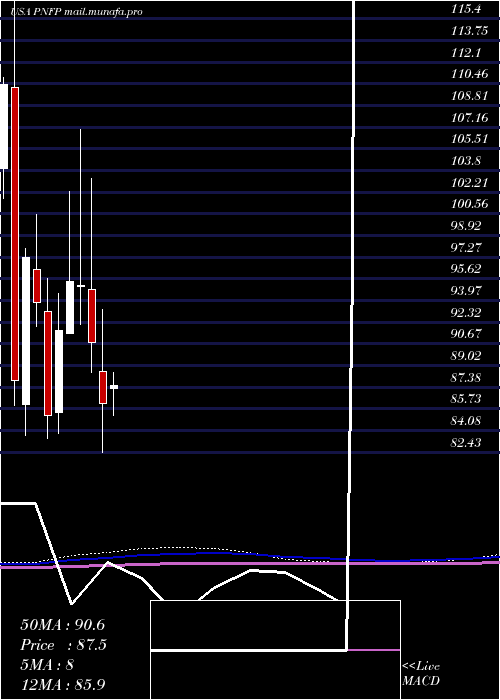Click the 113.75 price axis label

(x=469, y=31)
